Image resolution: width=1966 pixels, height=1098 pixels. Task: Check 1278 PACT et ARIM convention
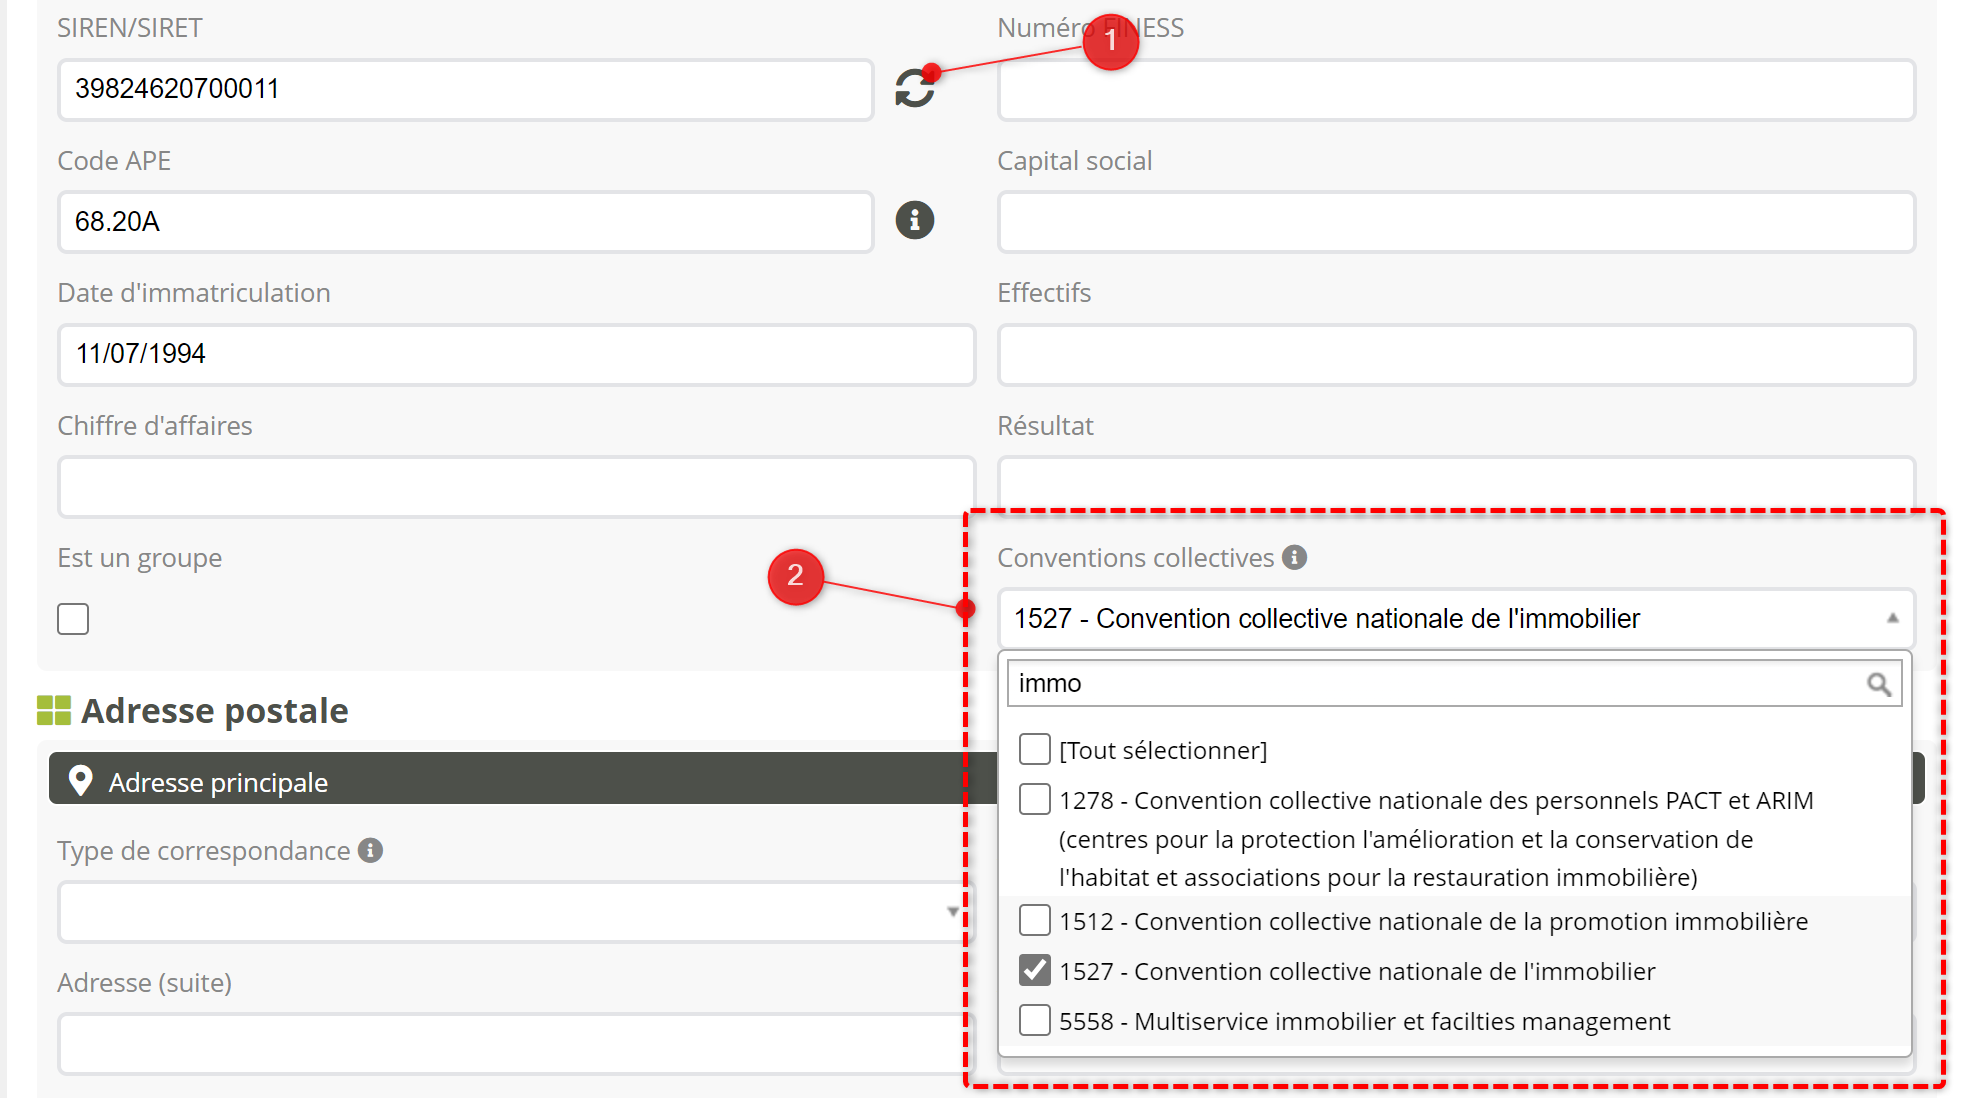[x=1035, y=800]
